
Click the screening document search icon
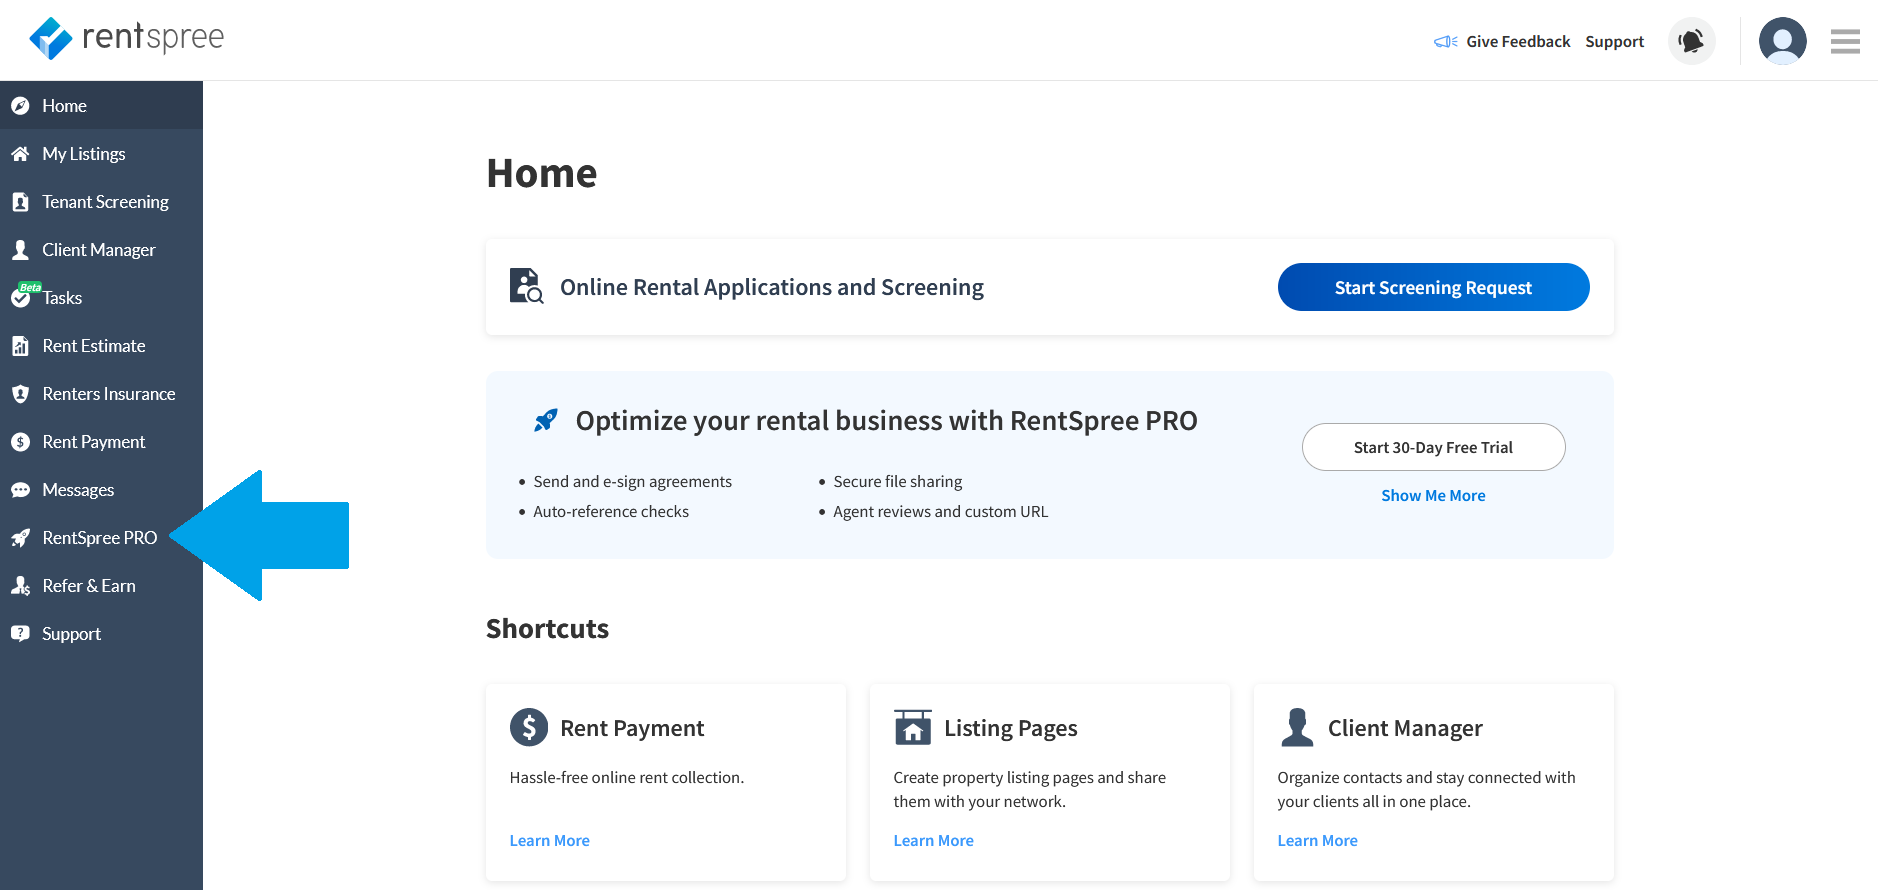tap(526, 286)
